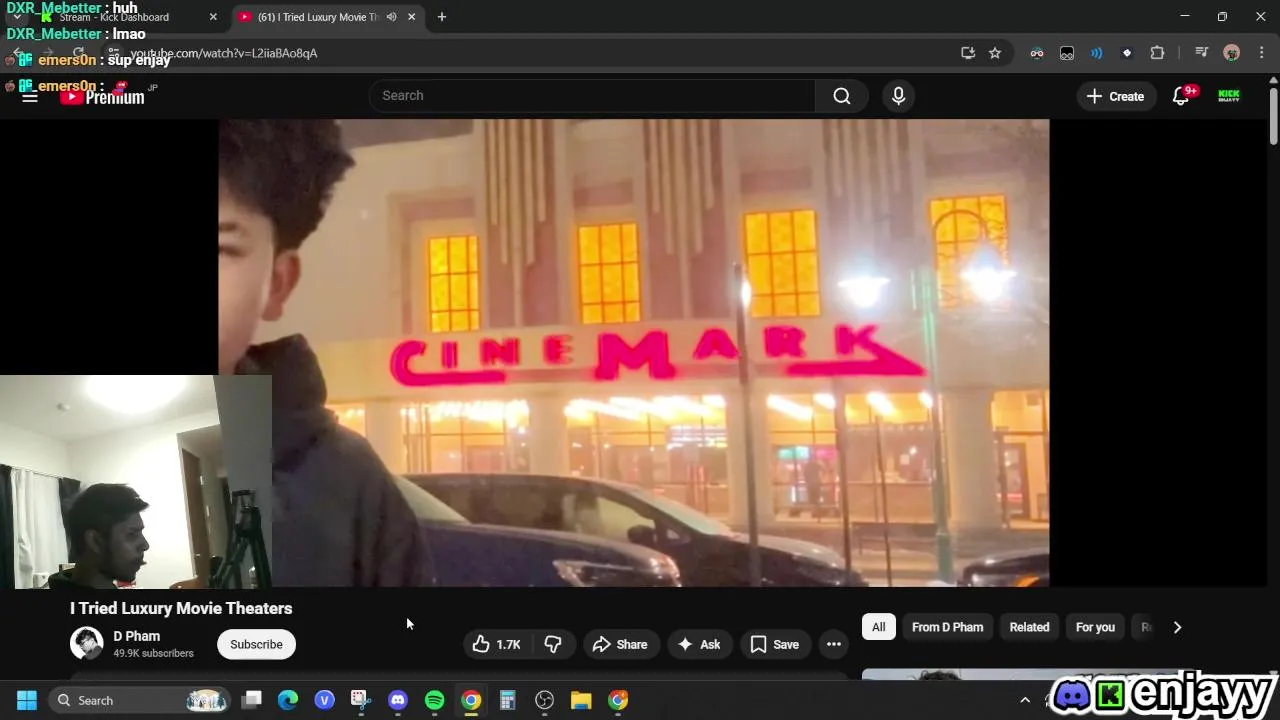Mute the YouTube tab's audio speaker

coord(392,17)
